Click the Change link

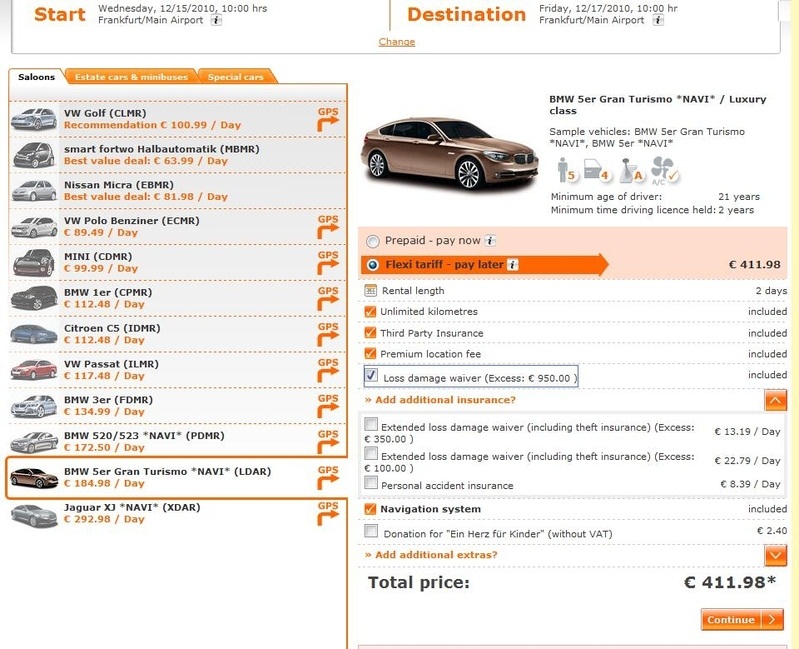pos(397,42)
